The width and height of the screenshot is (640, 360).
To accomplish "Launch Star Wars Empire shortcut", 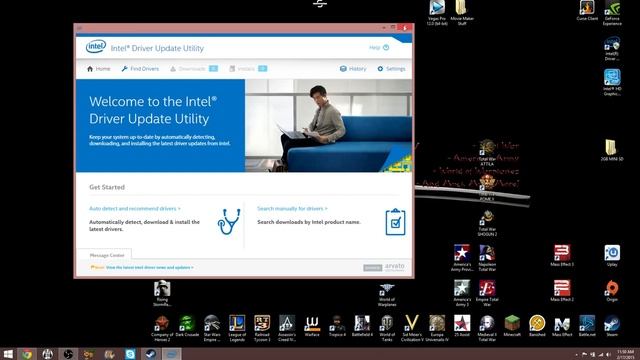I will point(212,328).
